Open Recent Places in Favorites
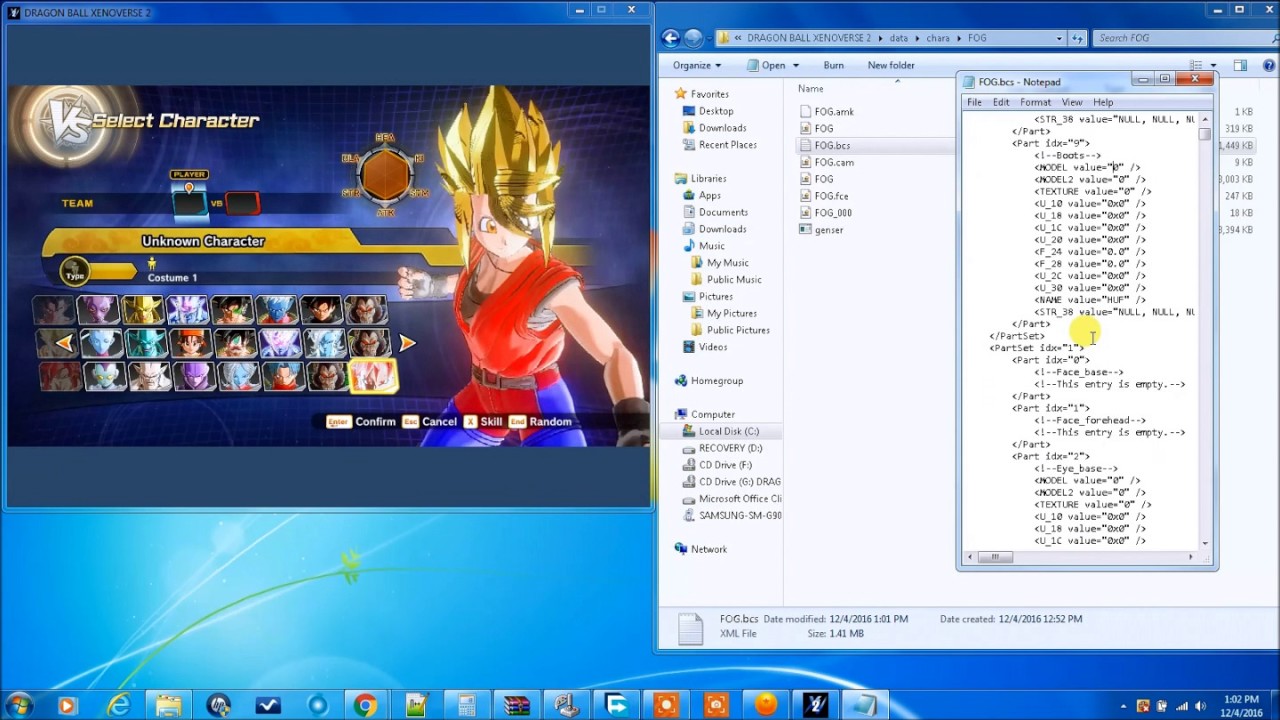Screen dimensions: 1280x720 tap(727, 145)
